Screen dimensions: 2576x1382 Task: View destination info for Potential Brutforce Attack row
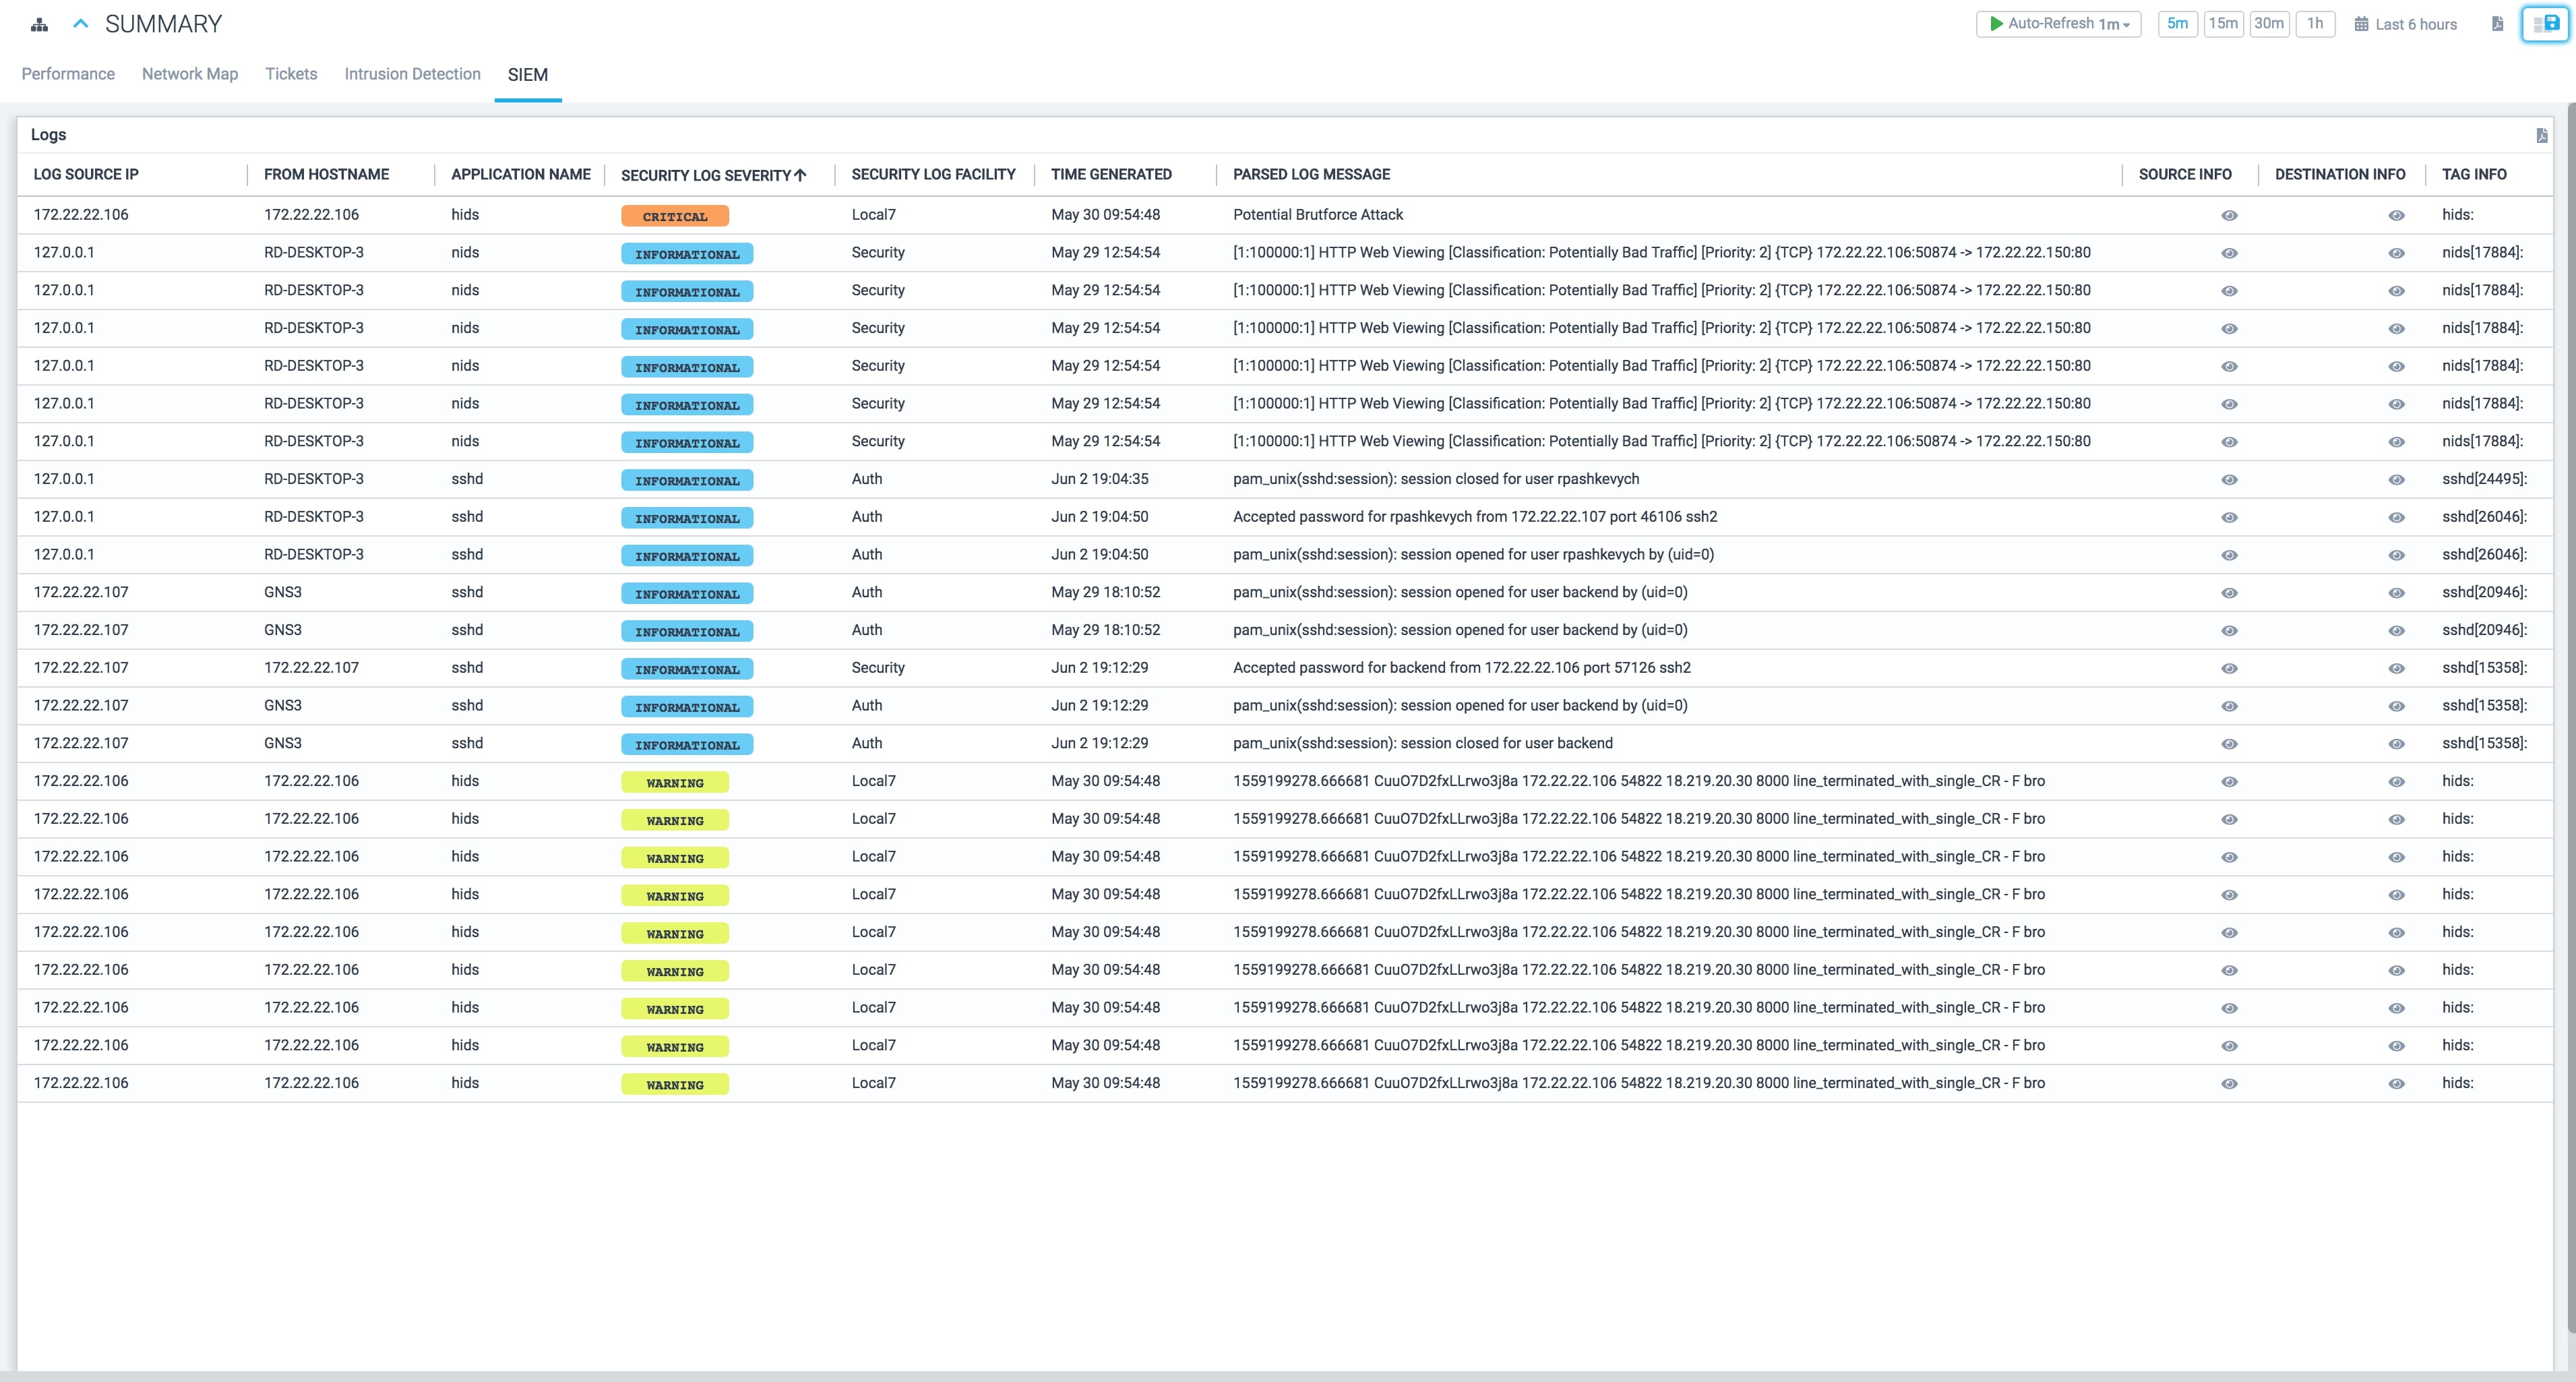tap(2396, 216)
